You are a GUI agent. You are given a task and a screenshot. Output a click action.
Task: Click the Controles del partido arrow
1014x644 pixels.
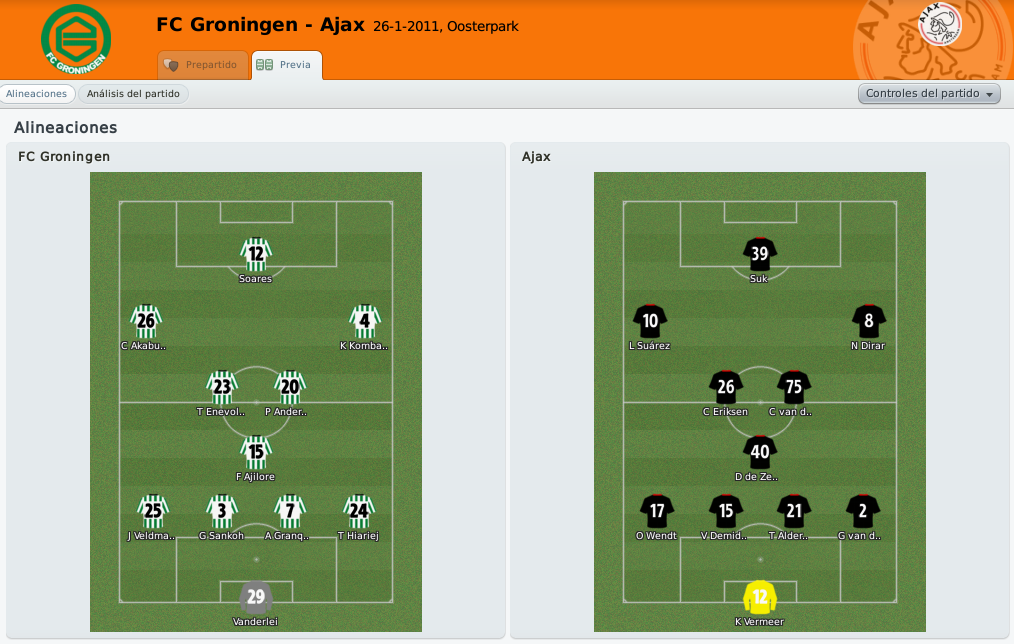pos(989,94)
